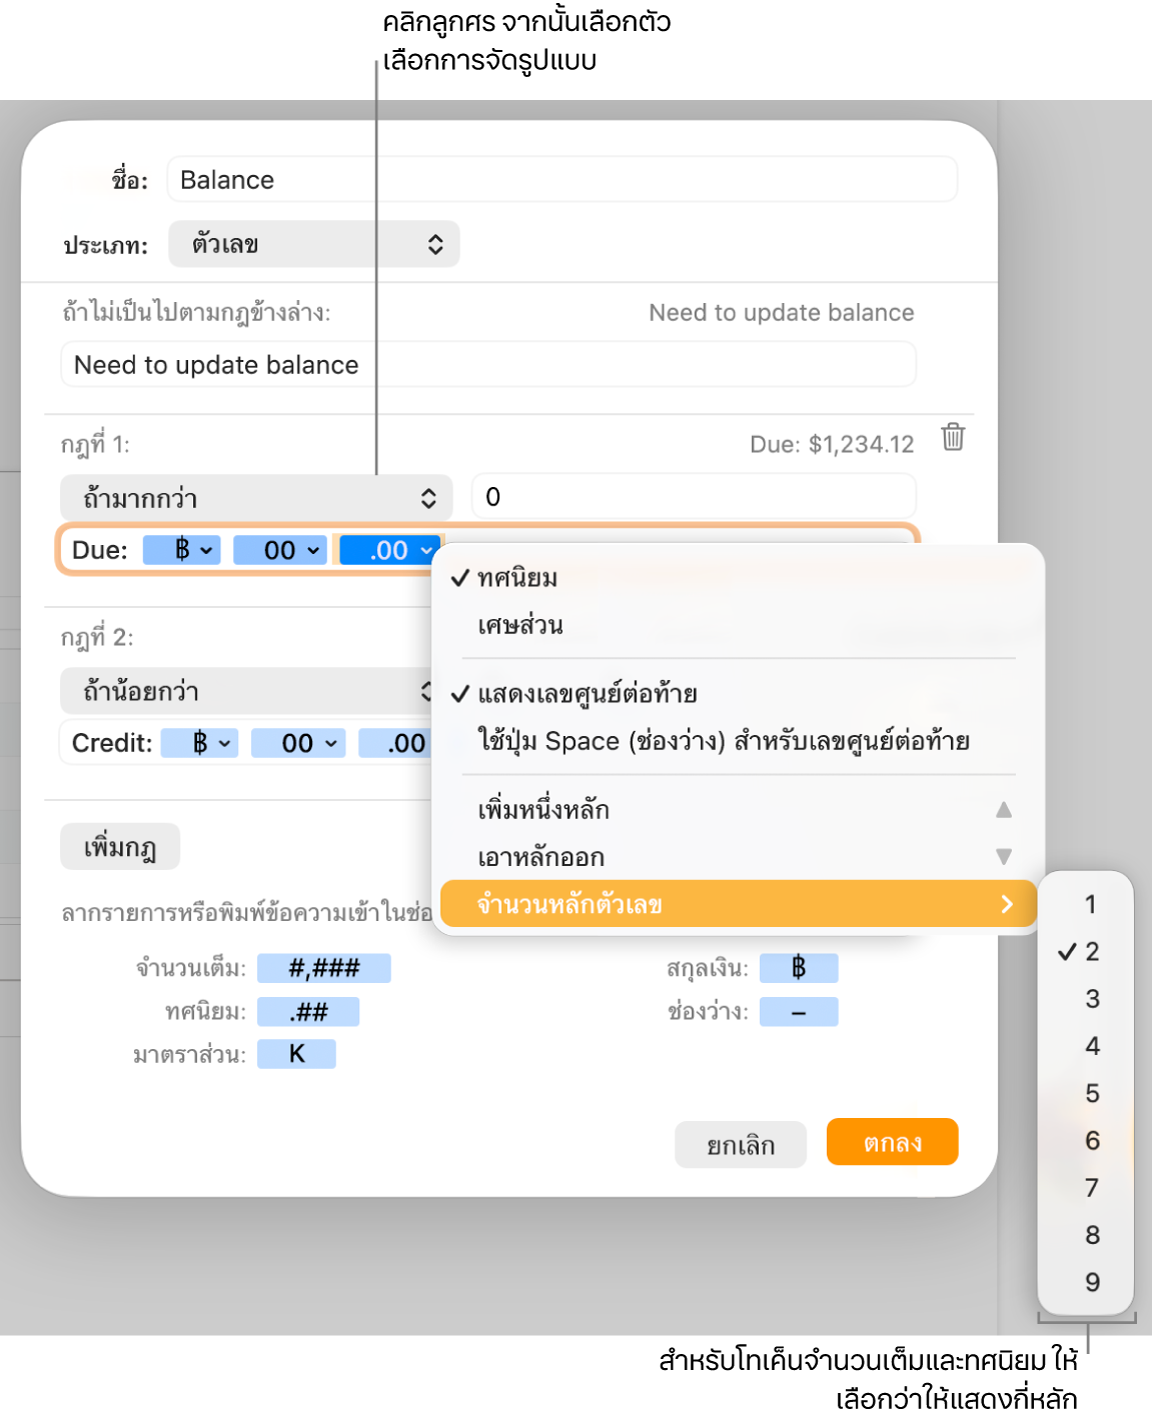The image size is (1152, 1426).
Task: Click the down triangle next to เอาหลักออก
Action: 1004,857
